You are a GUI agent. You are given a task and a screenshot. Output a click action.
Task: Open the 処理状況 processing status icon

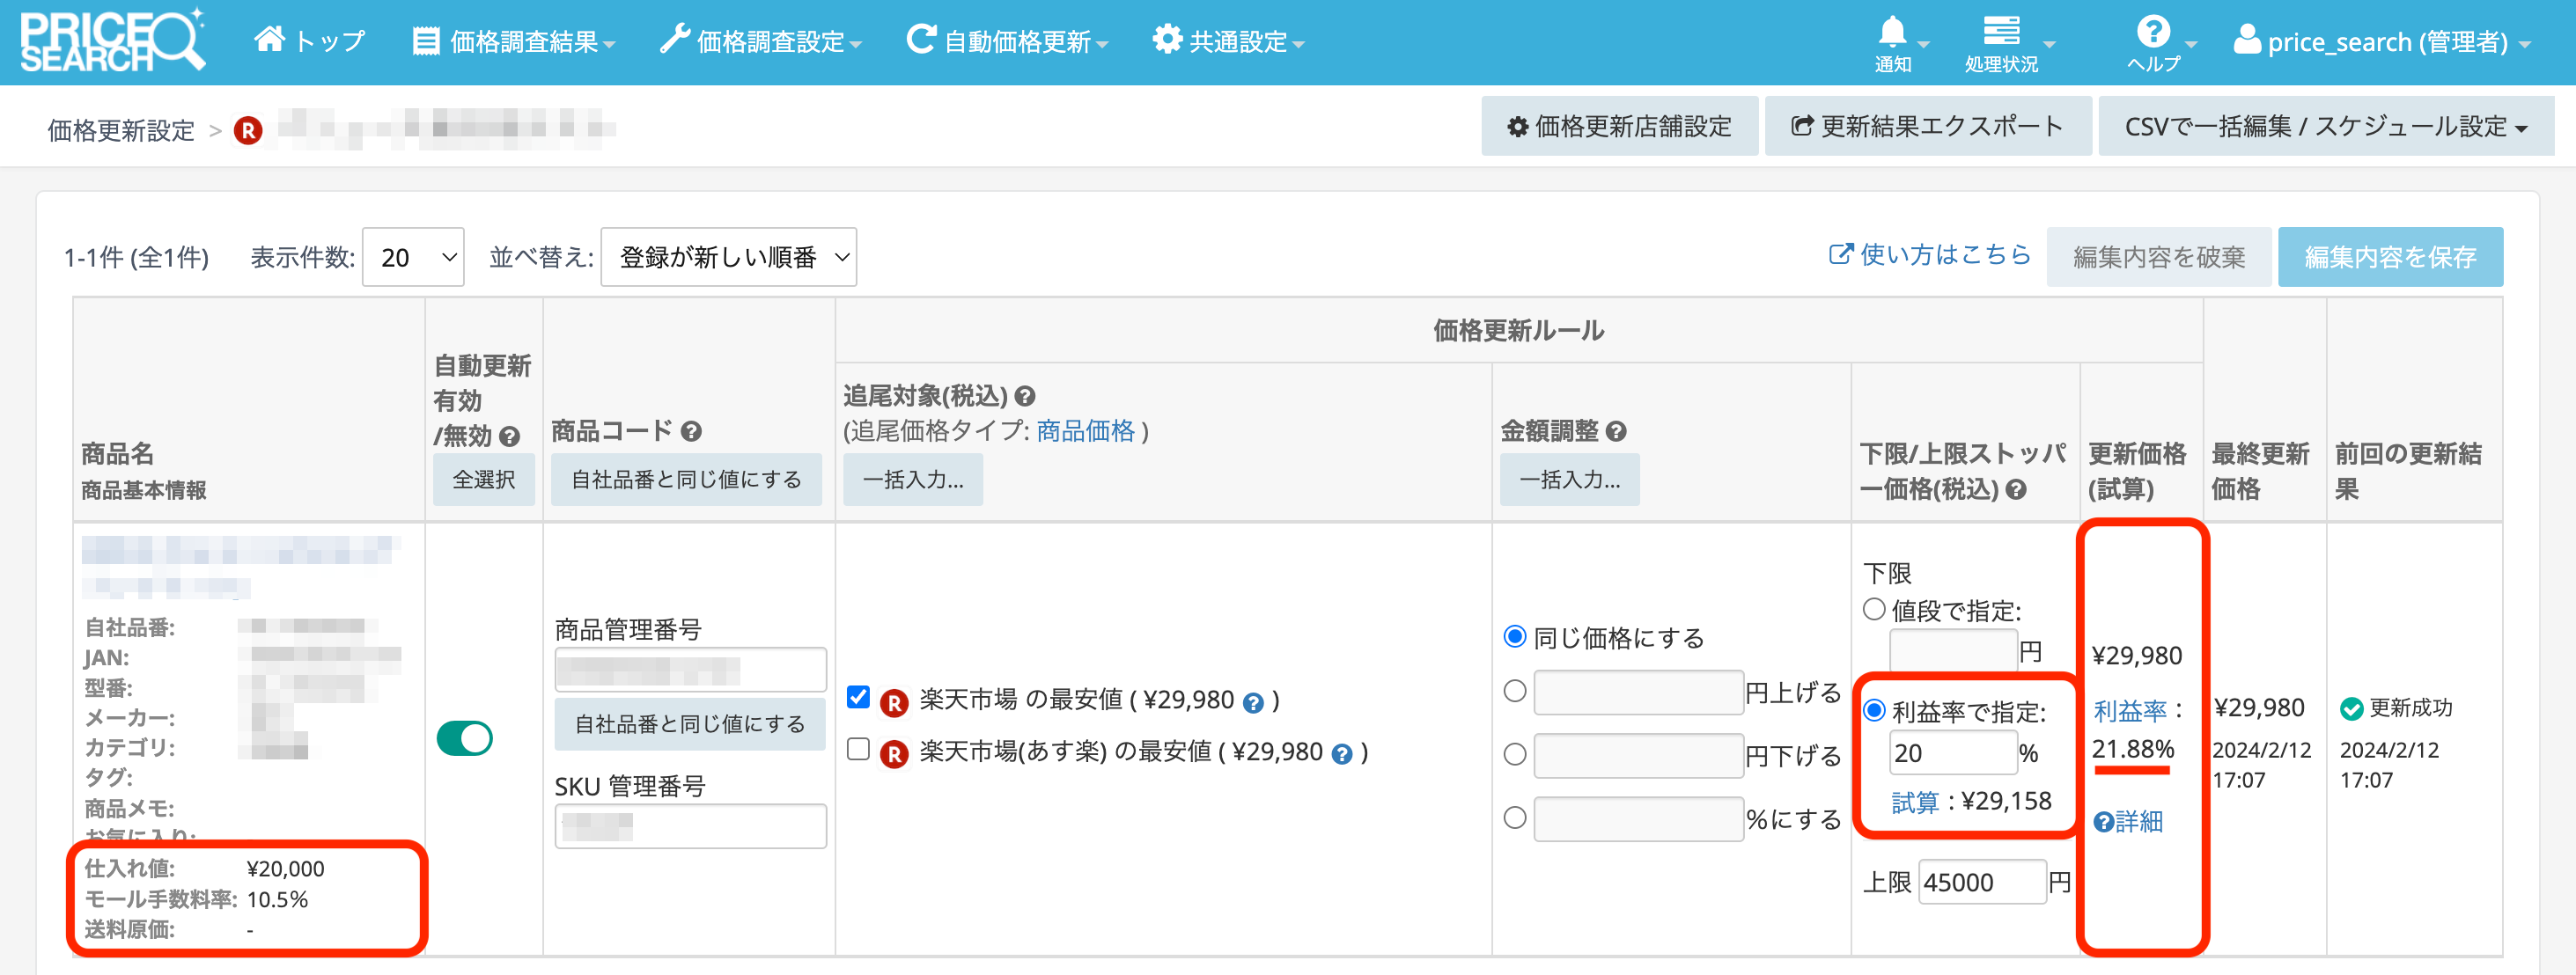[2000, 32]
